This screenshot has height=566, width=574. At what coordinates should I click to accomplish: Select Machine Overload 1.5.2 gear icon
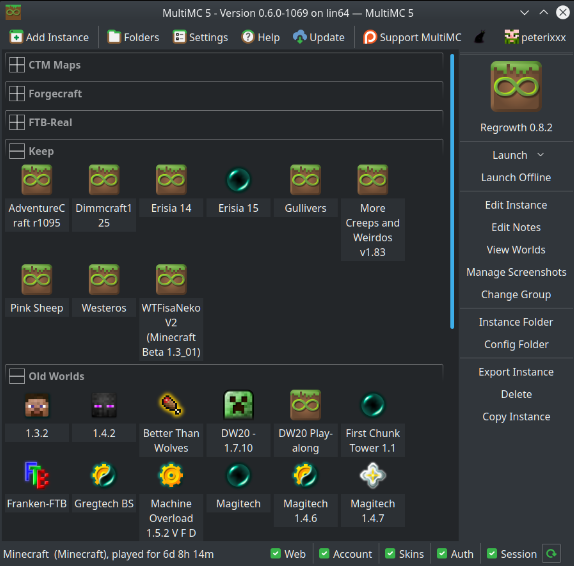coord(171,475)
